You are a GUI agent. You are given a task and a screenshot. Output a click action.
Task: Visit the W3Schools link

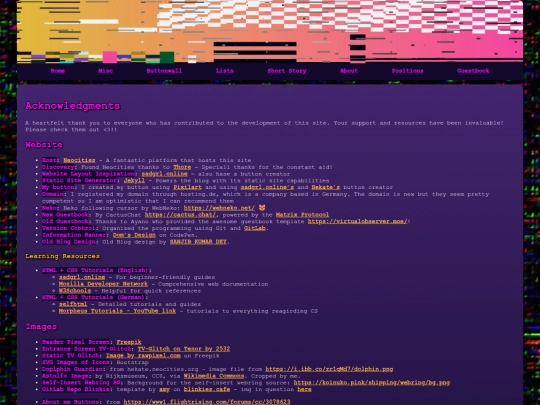75,291
